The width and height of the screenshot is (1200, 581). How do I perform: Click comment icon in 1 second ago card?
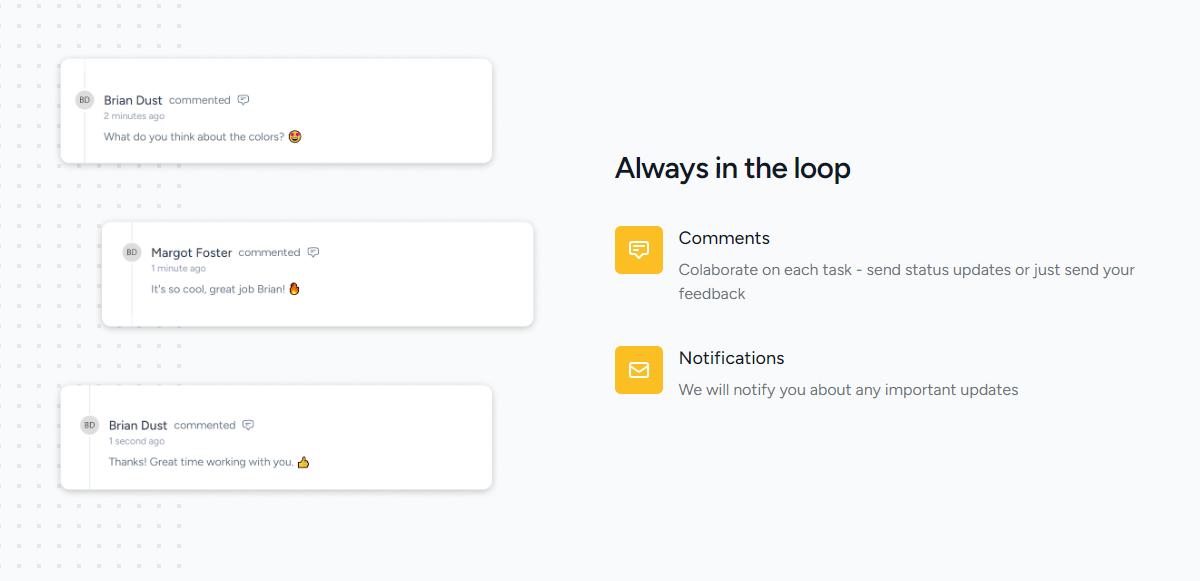(248, 425)
